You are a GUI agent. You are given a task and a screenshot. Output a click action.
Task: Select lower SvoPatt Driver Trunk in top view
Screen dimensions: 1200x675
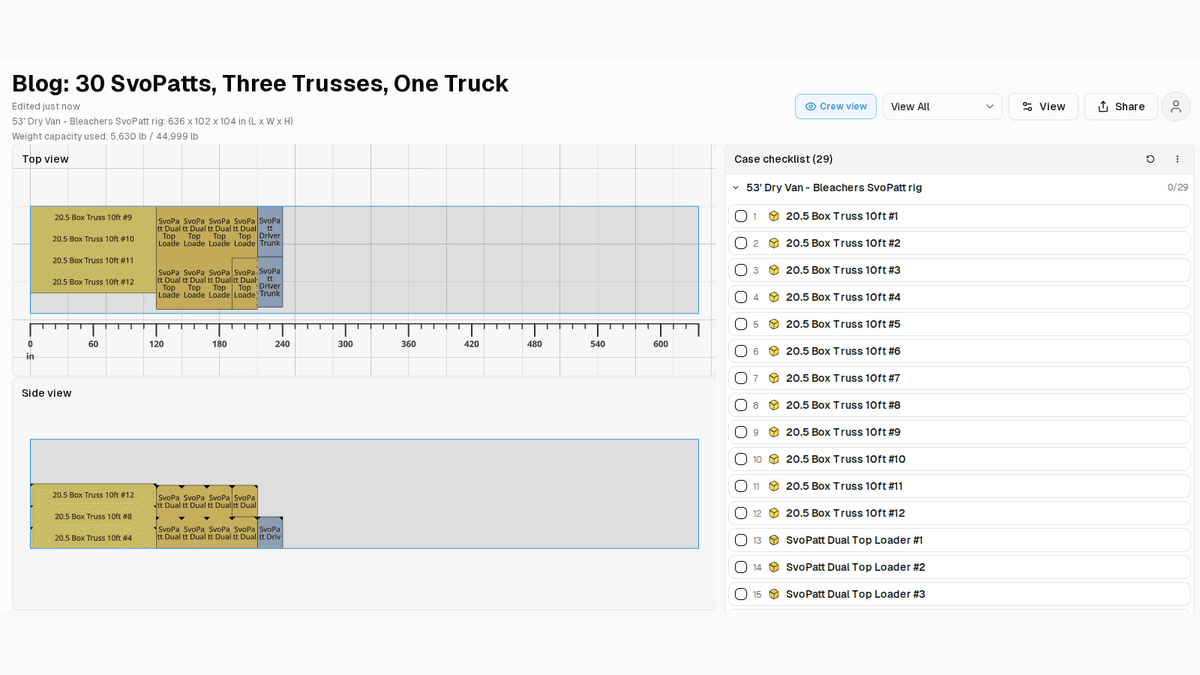270,282
